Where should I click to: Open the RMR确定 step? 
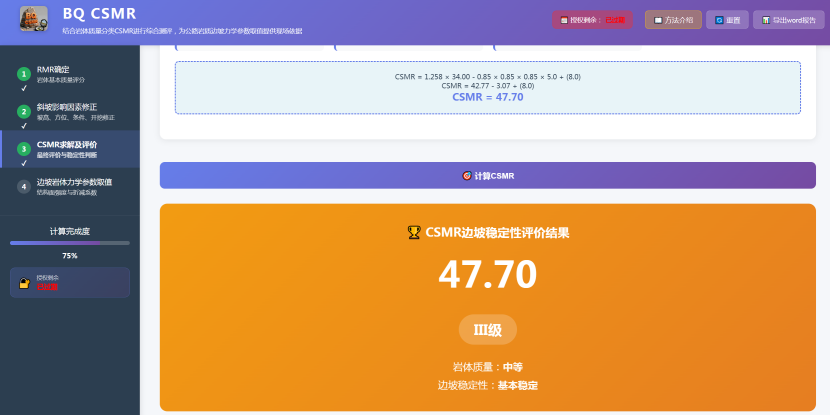pos(70,74)
